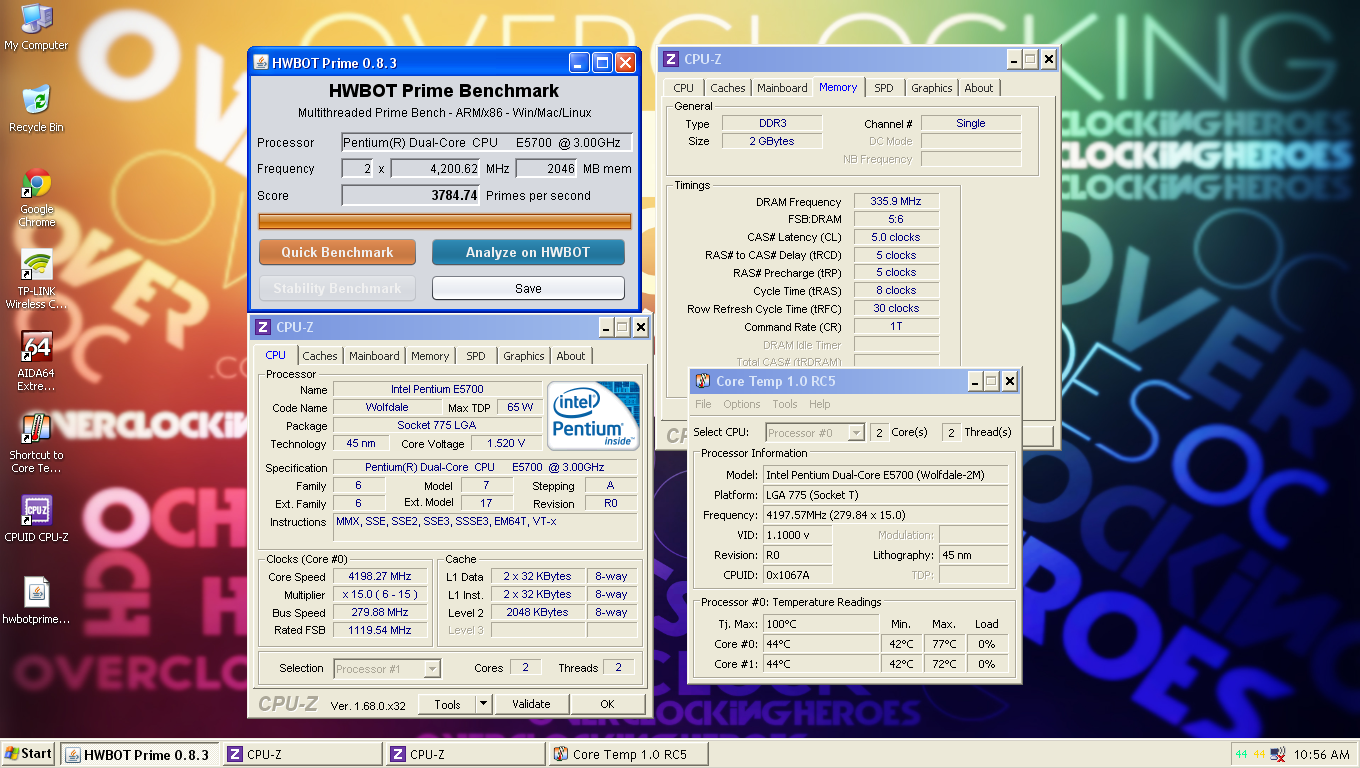Open Graphics tab in CPU window
This screenshot has width=1360, height=768.
[524, 356]
